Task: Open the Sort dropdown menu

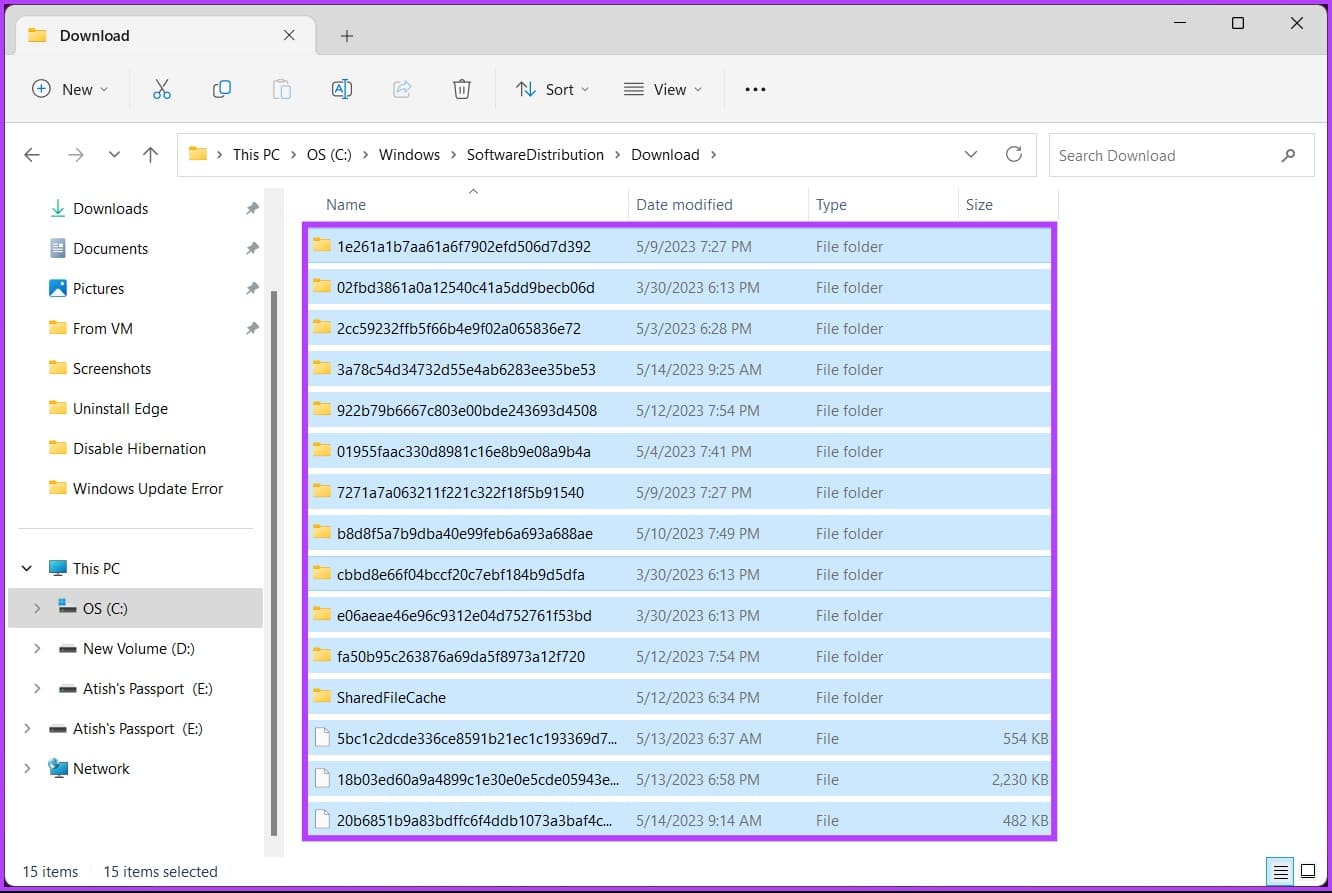Action: click(552, 89)
